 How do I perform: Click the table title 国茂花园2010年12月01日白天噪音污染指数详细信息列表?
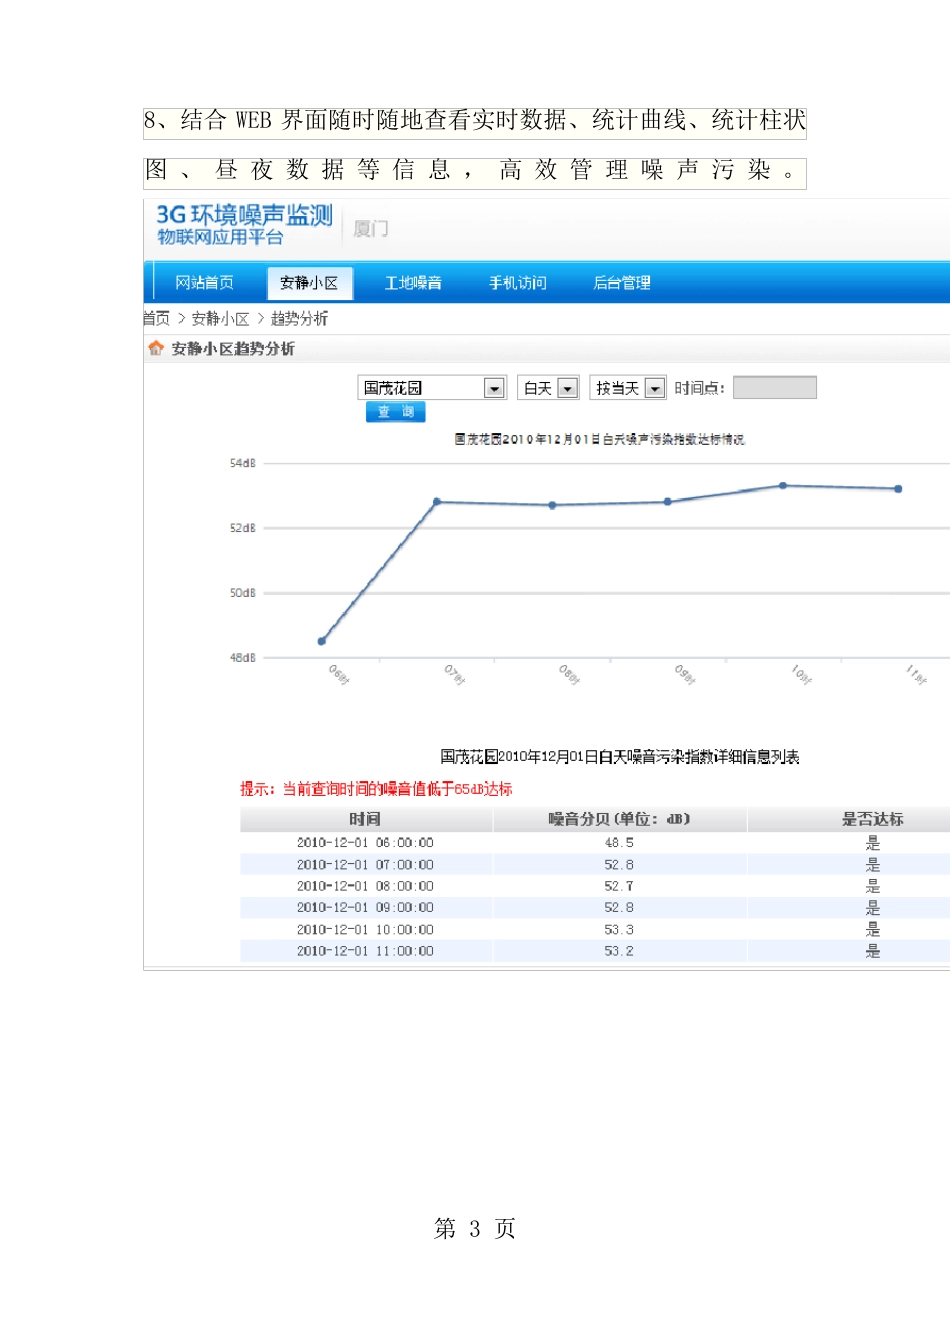(620, 757)
